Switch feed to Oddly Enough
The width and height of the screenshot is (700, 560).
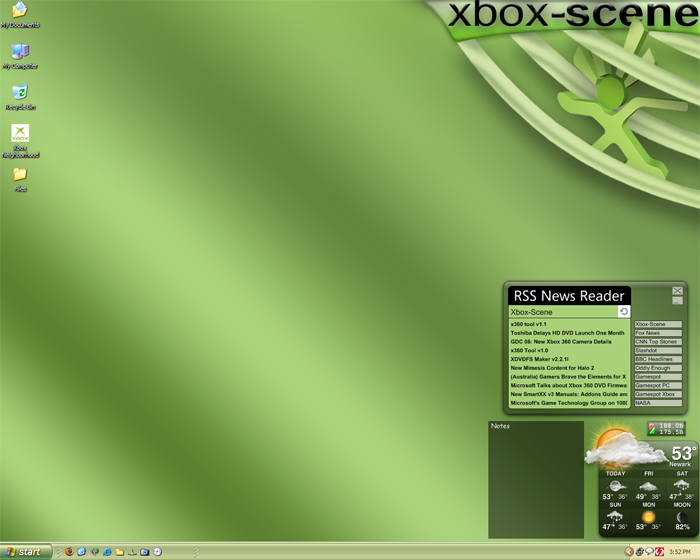pyautogui.click(x=658, y=368)
